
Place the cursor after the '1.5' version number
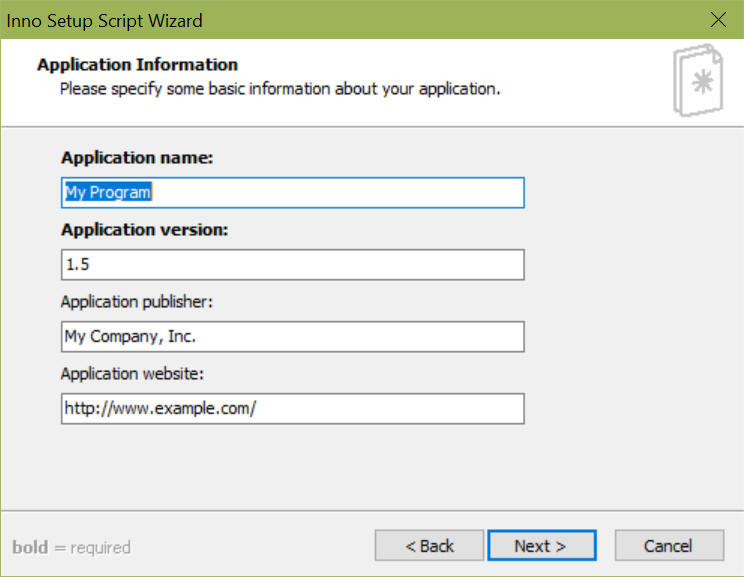(91, 265)
